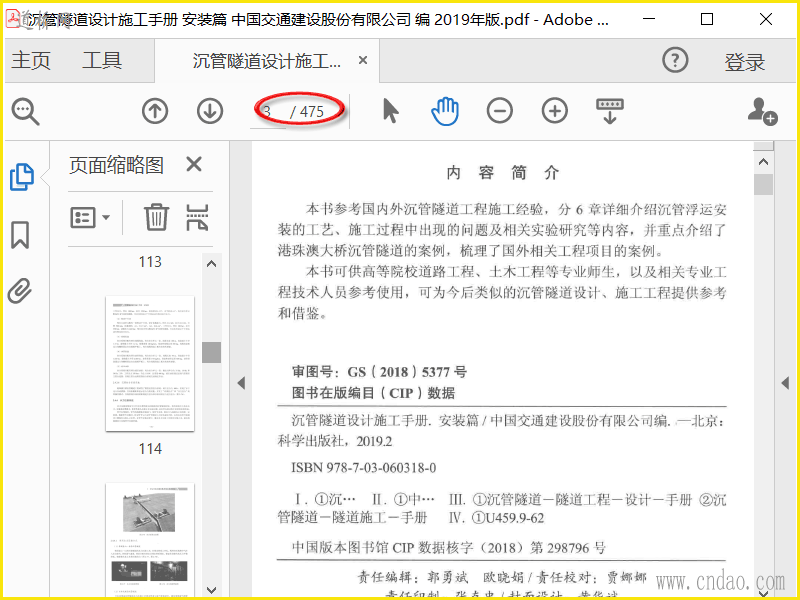
Task: Open the scrolling mode page display icon
Action: 610,111
